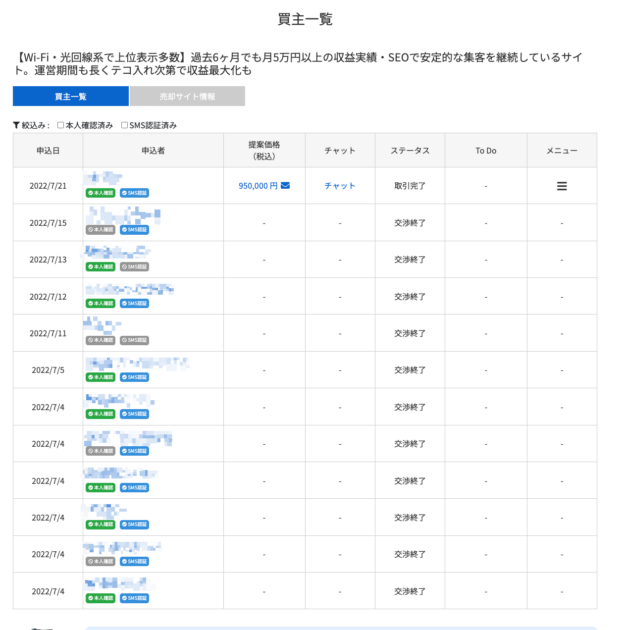Open applicant profile in the 2022/7/12 row

[130, 289]
